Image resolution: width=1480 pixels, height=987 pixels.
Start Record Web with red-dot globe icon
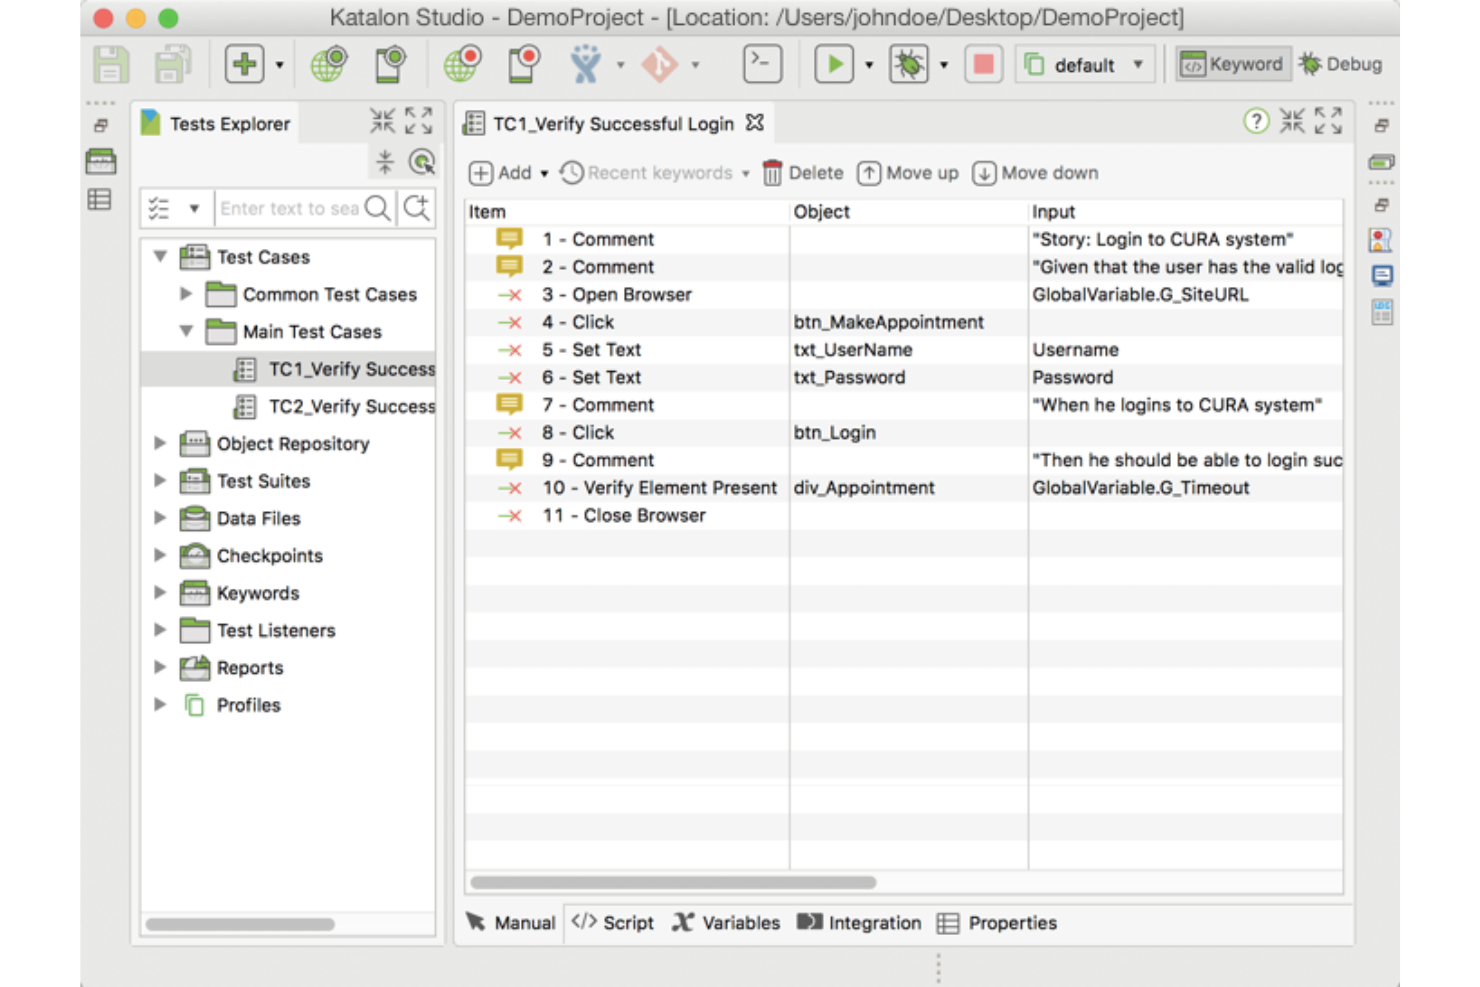click(462, 64)
